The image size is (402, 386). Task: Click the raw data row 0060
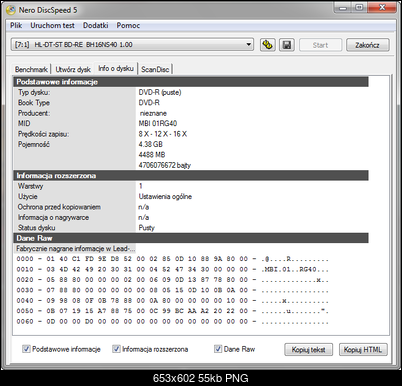(172, 321)
